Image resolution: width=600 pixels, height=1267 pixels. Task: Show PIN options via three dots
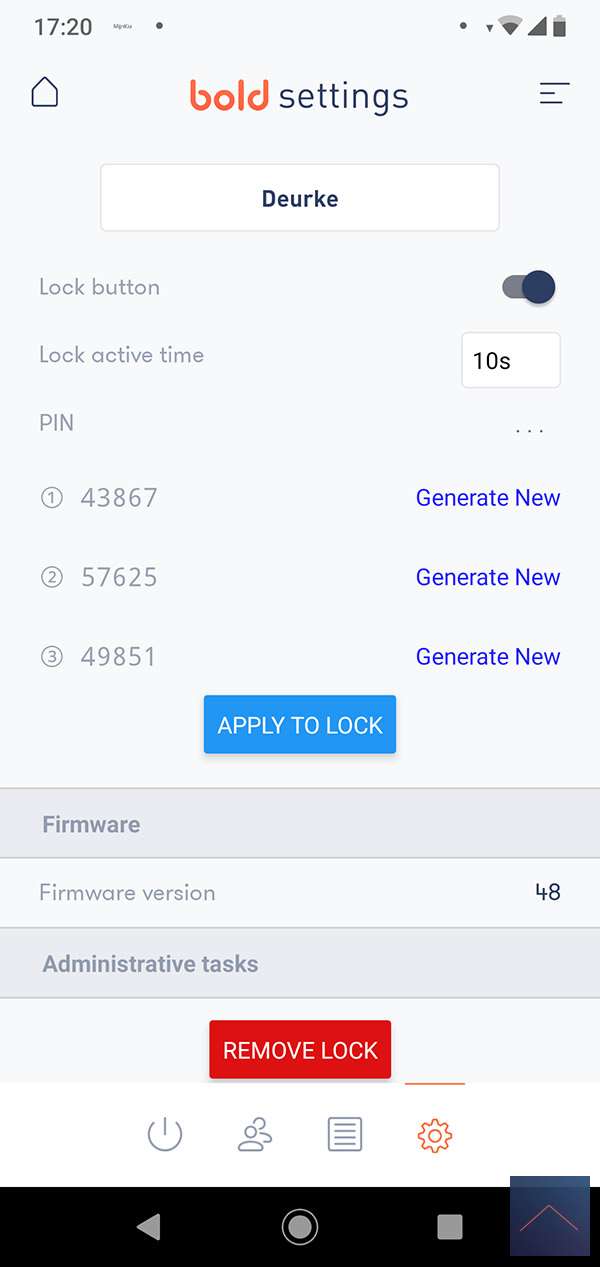pyautogui.click(x=529, y=430)
